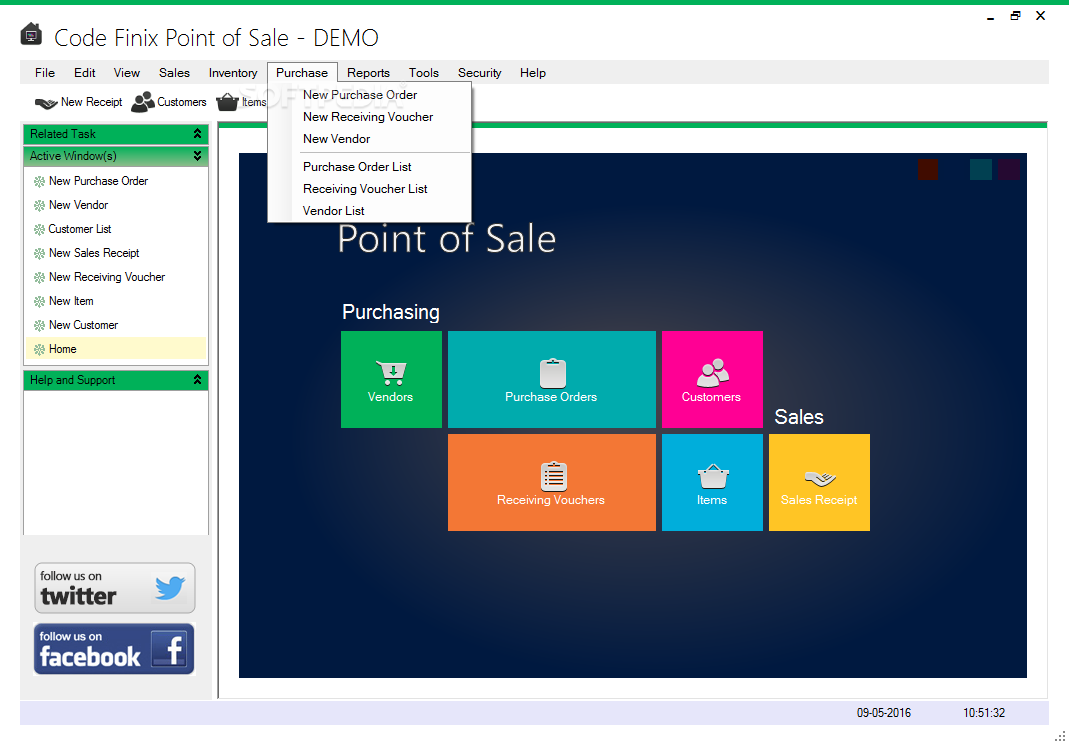The width and height of the screenshot is (1069, 745).
Task: Choose New Receiving Voucher from menu
Action: [370, 117]
